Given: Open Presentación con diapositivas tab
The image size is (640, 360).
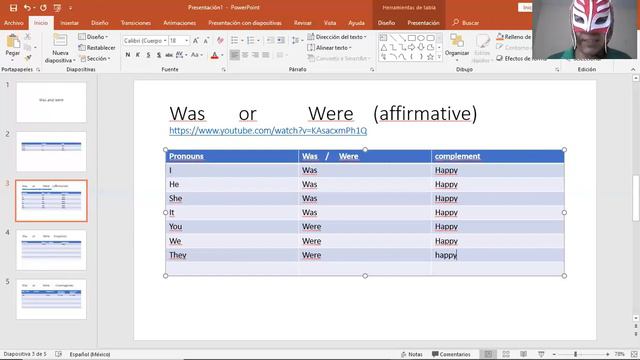Looking at the screenshot, I should (245, 23).
